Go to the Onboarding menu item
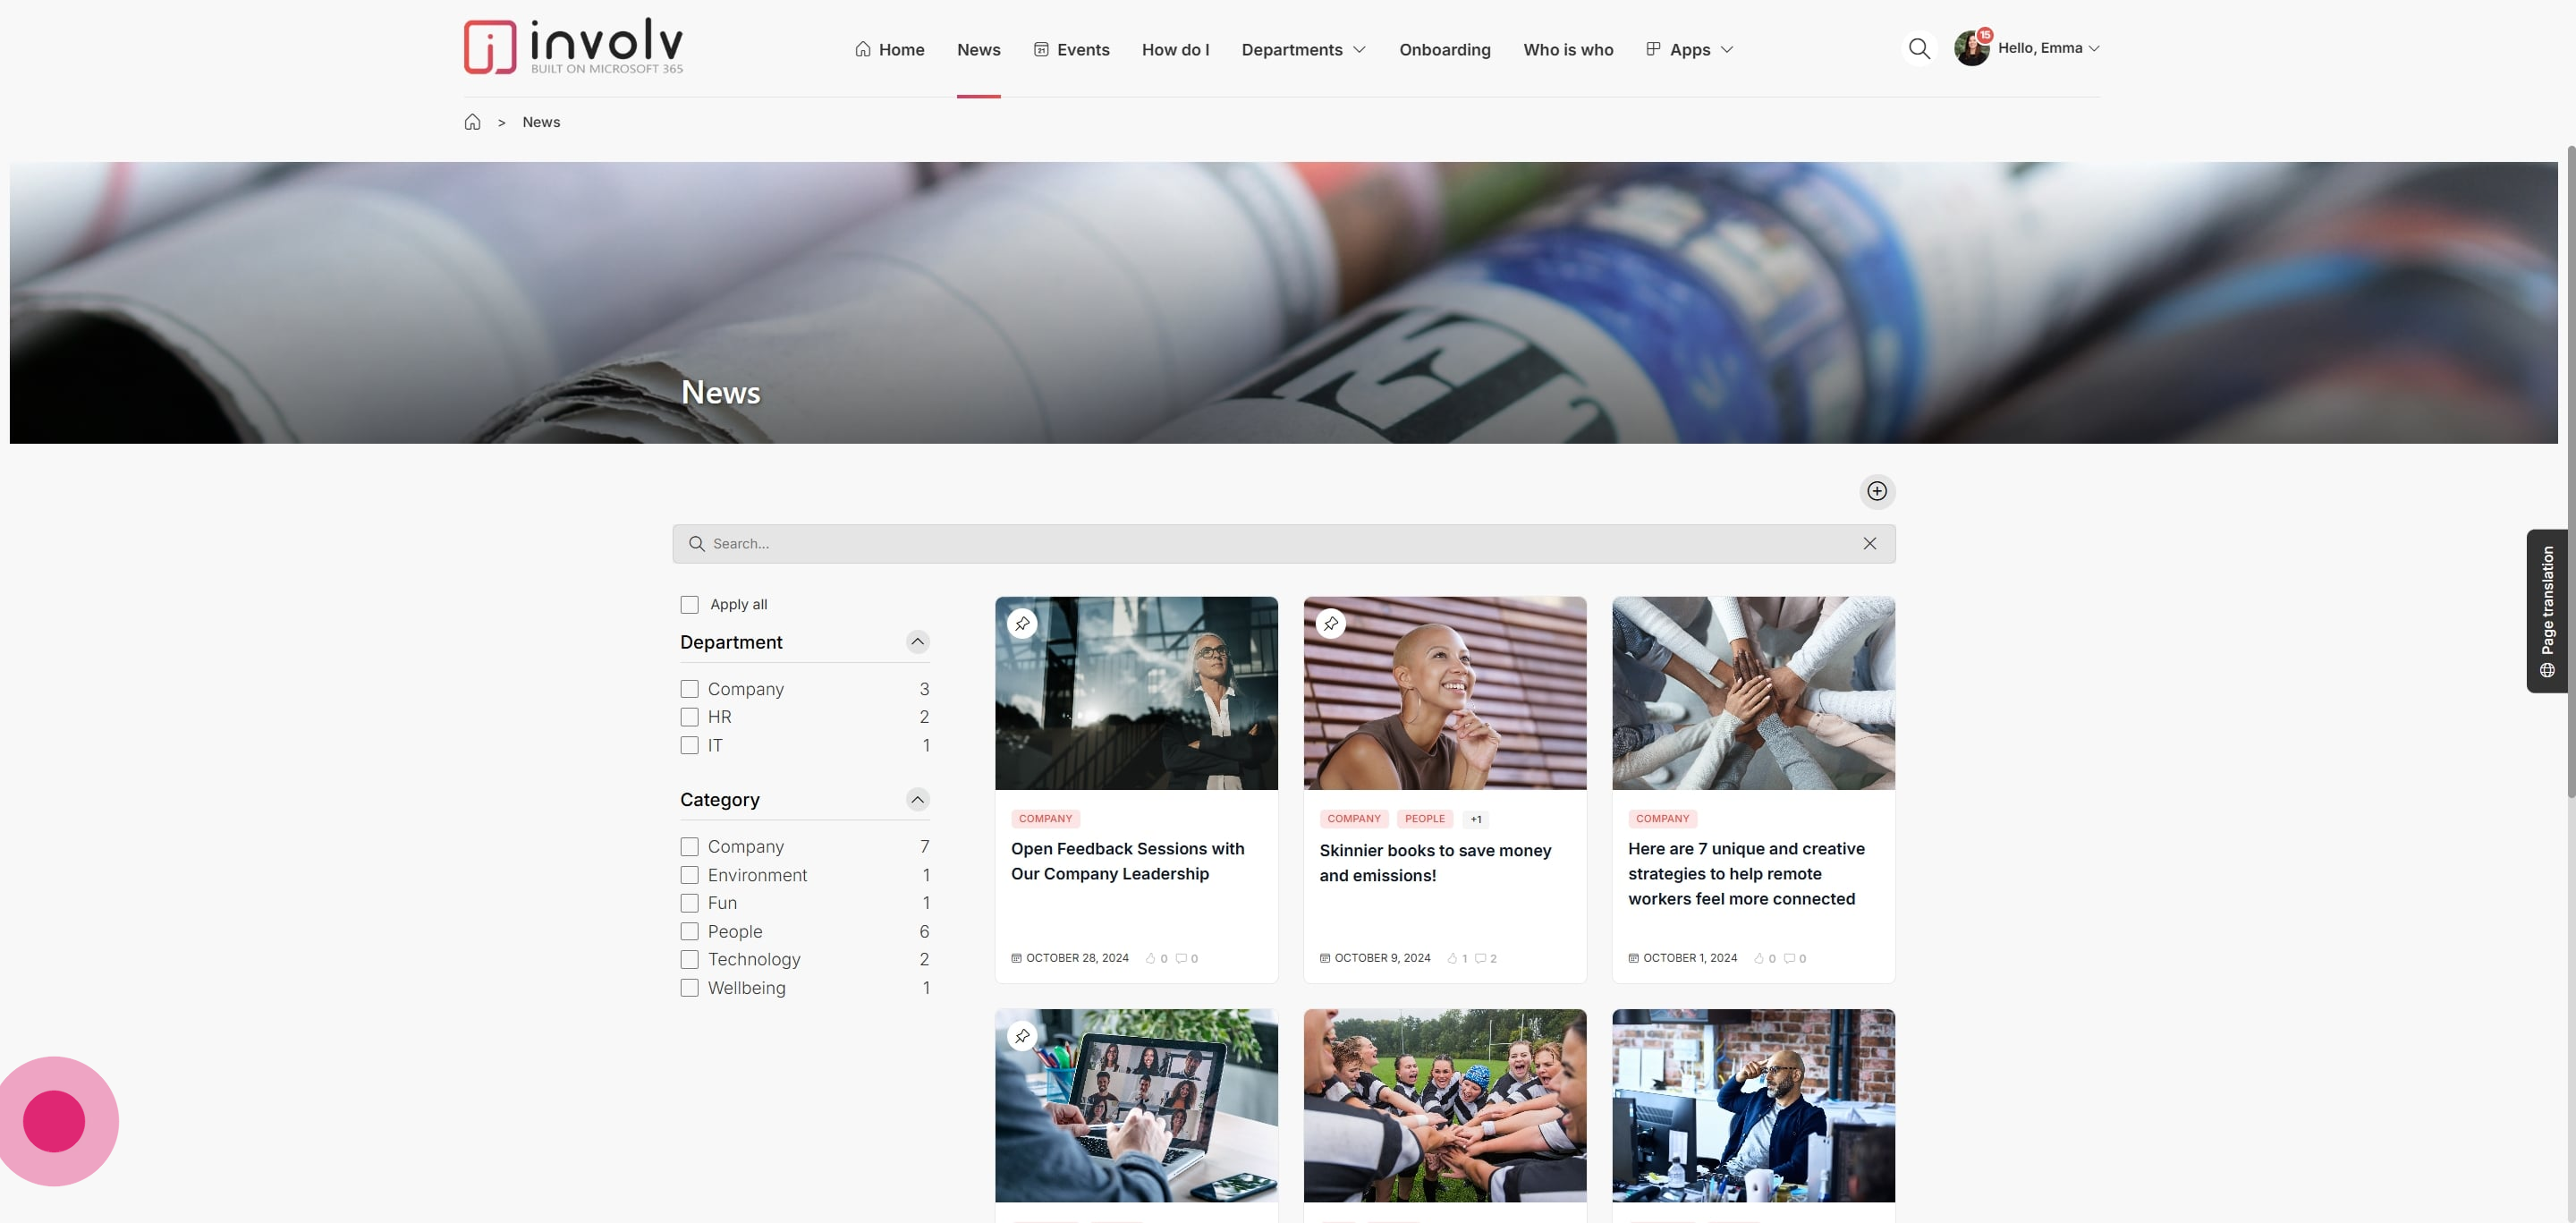2576x1223 pixels. (x=1444, y=50)
